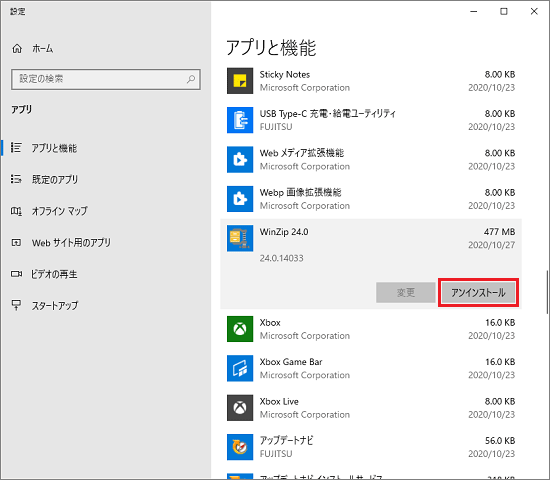550x480 pixels.
Task: Click WinZip install date 2020/10/27
Action: point(491,245)
